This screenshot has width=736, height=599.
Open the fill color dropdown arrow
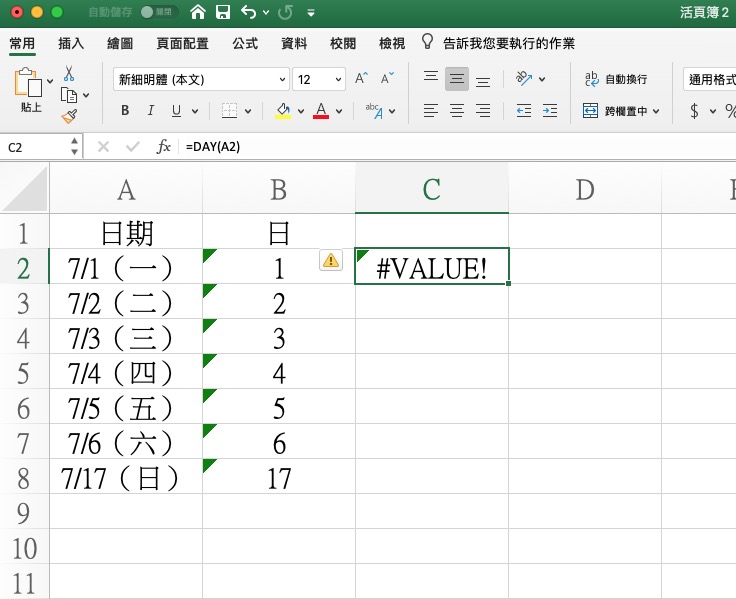(301, 111)
